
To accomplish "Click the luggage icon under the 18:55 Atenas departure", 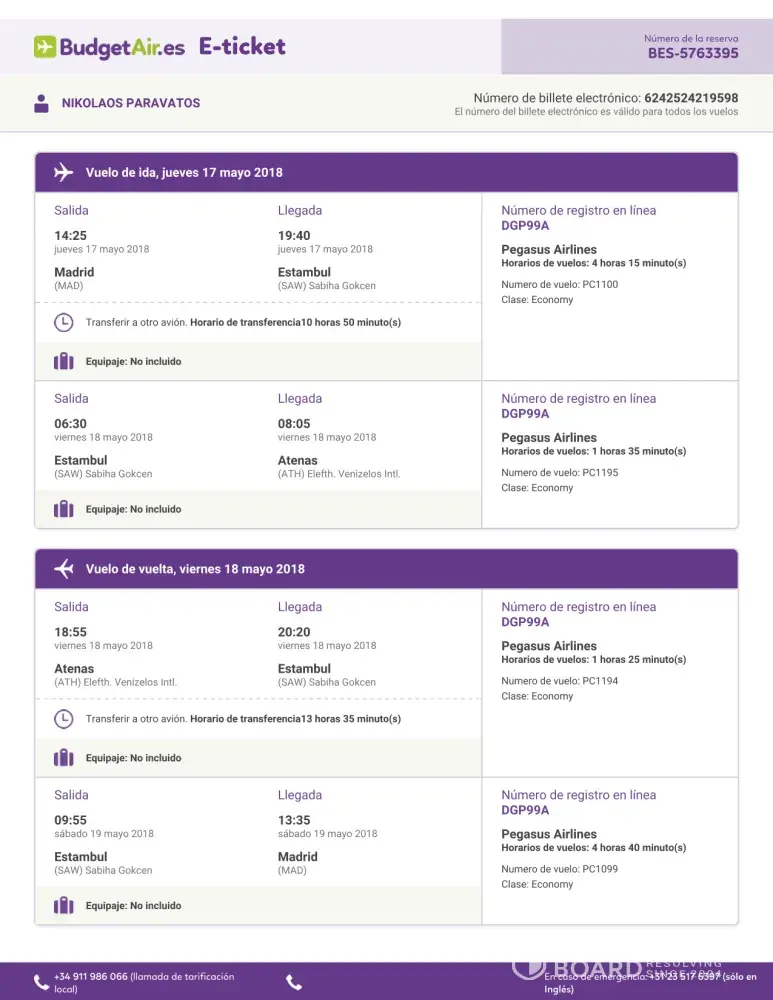I will tap(64, 758).
